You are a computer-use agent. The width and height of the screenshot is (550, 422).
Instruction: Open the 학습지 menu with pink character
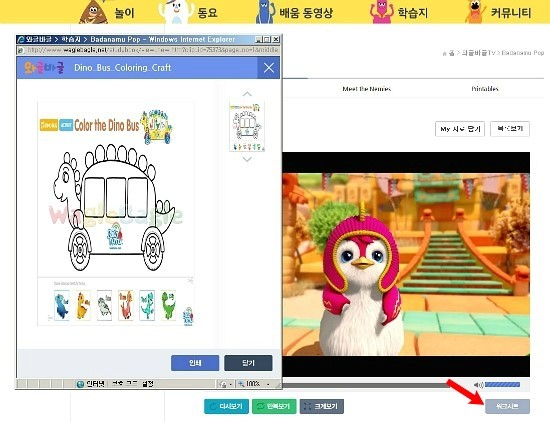pyautogui.click(x=399, y=12)
